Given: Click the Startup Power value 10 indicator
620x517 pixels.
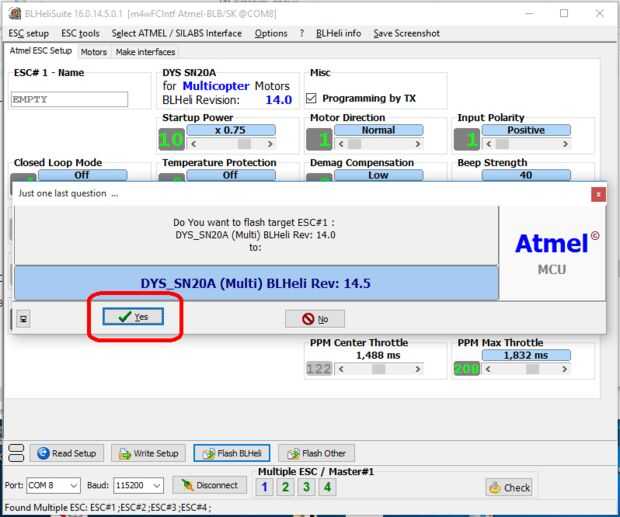Looking at the screenshot, I should 172,140.
